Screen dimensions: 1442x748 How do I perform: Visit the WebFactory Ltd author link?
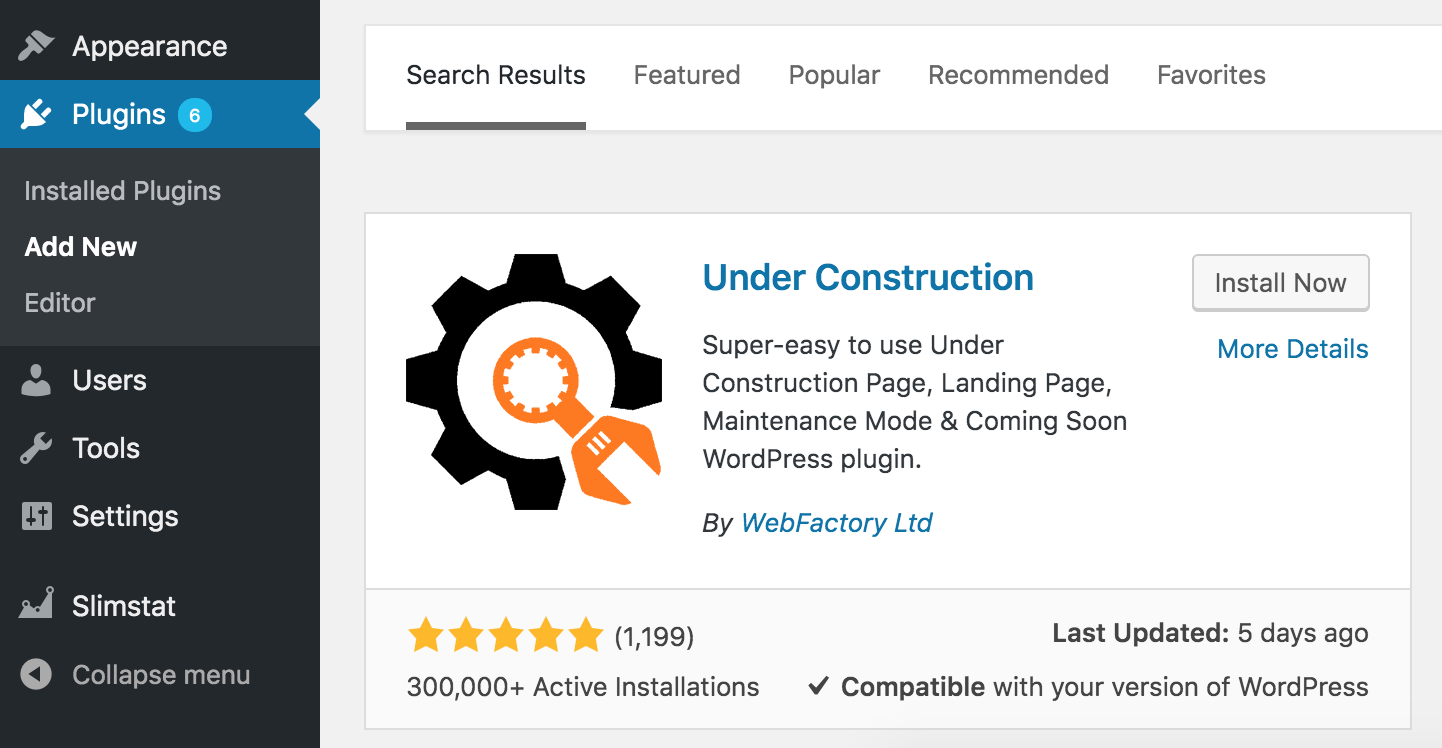836,523
